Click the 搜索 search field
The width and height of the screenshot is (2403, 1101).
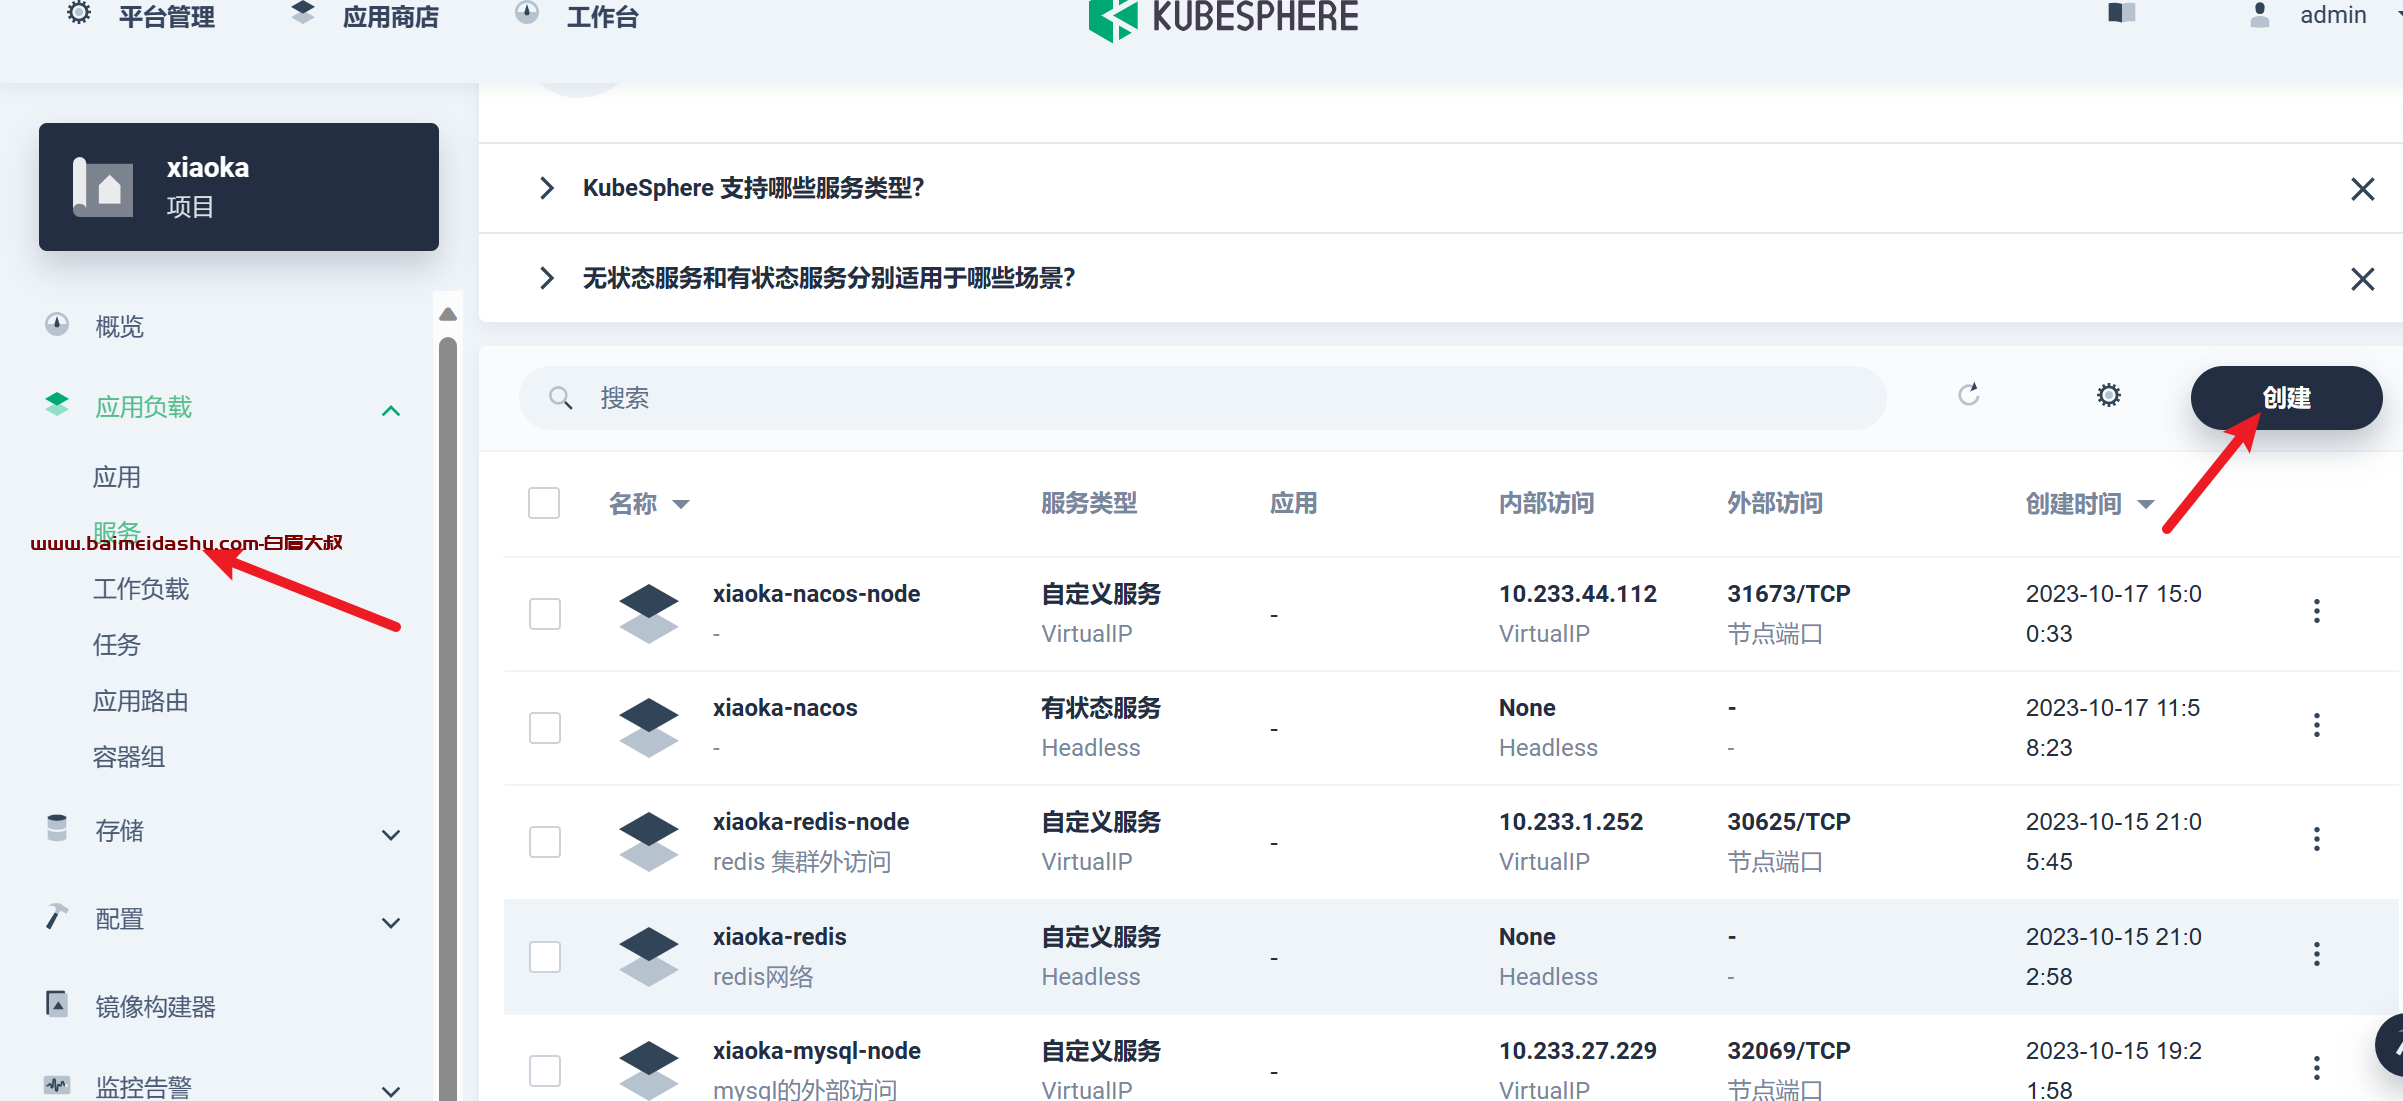pos(1203,398)
